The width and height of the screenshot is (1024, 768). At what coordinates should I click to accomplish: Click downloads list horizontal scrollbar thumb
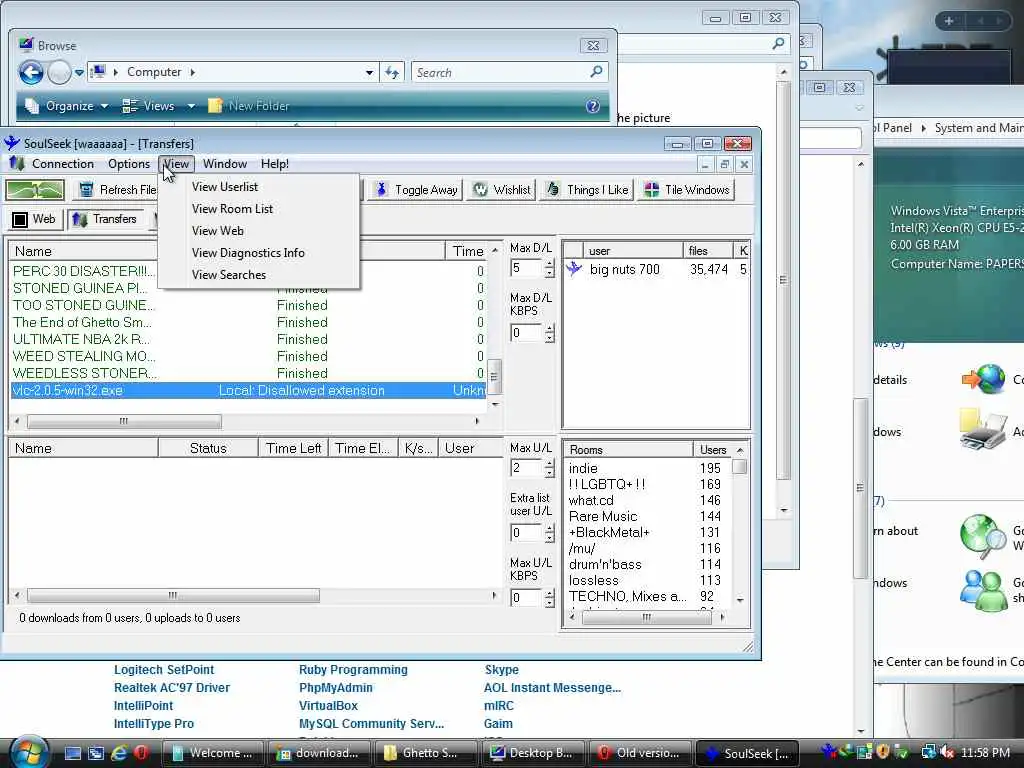[124, 421]
